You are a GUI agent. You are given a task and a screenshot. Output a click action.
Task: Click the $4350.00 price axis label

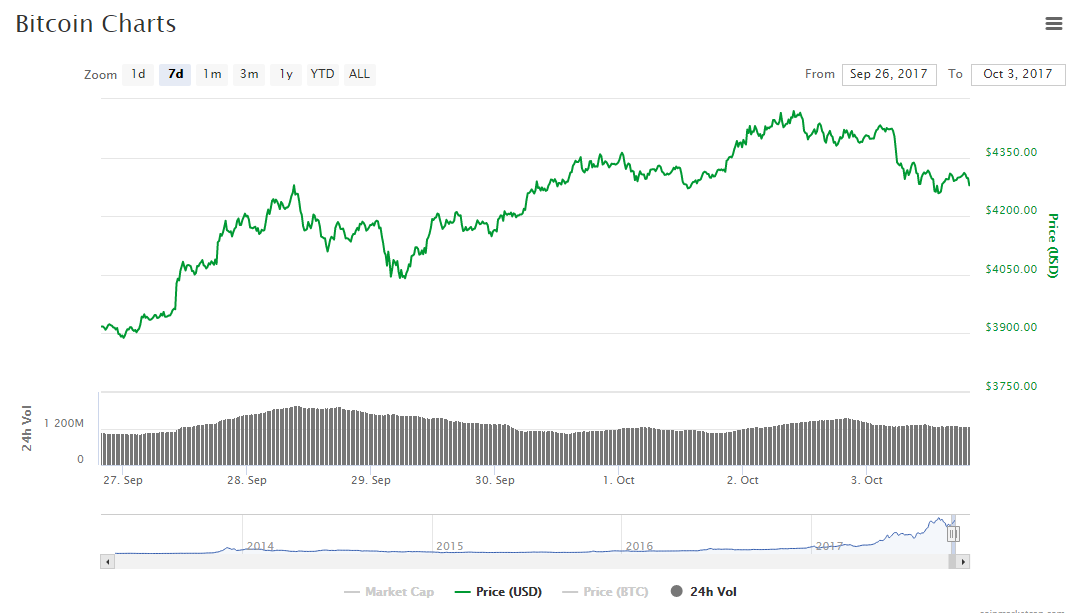1011,152
